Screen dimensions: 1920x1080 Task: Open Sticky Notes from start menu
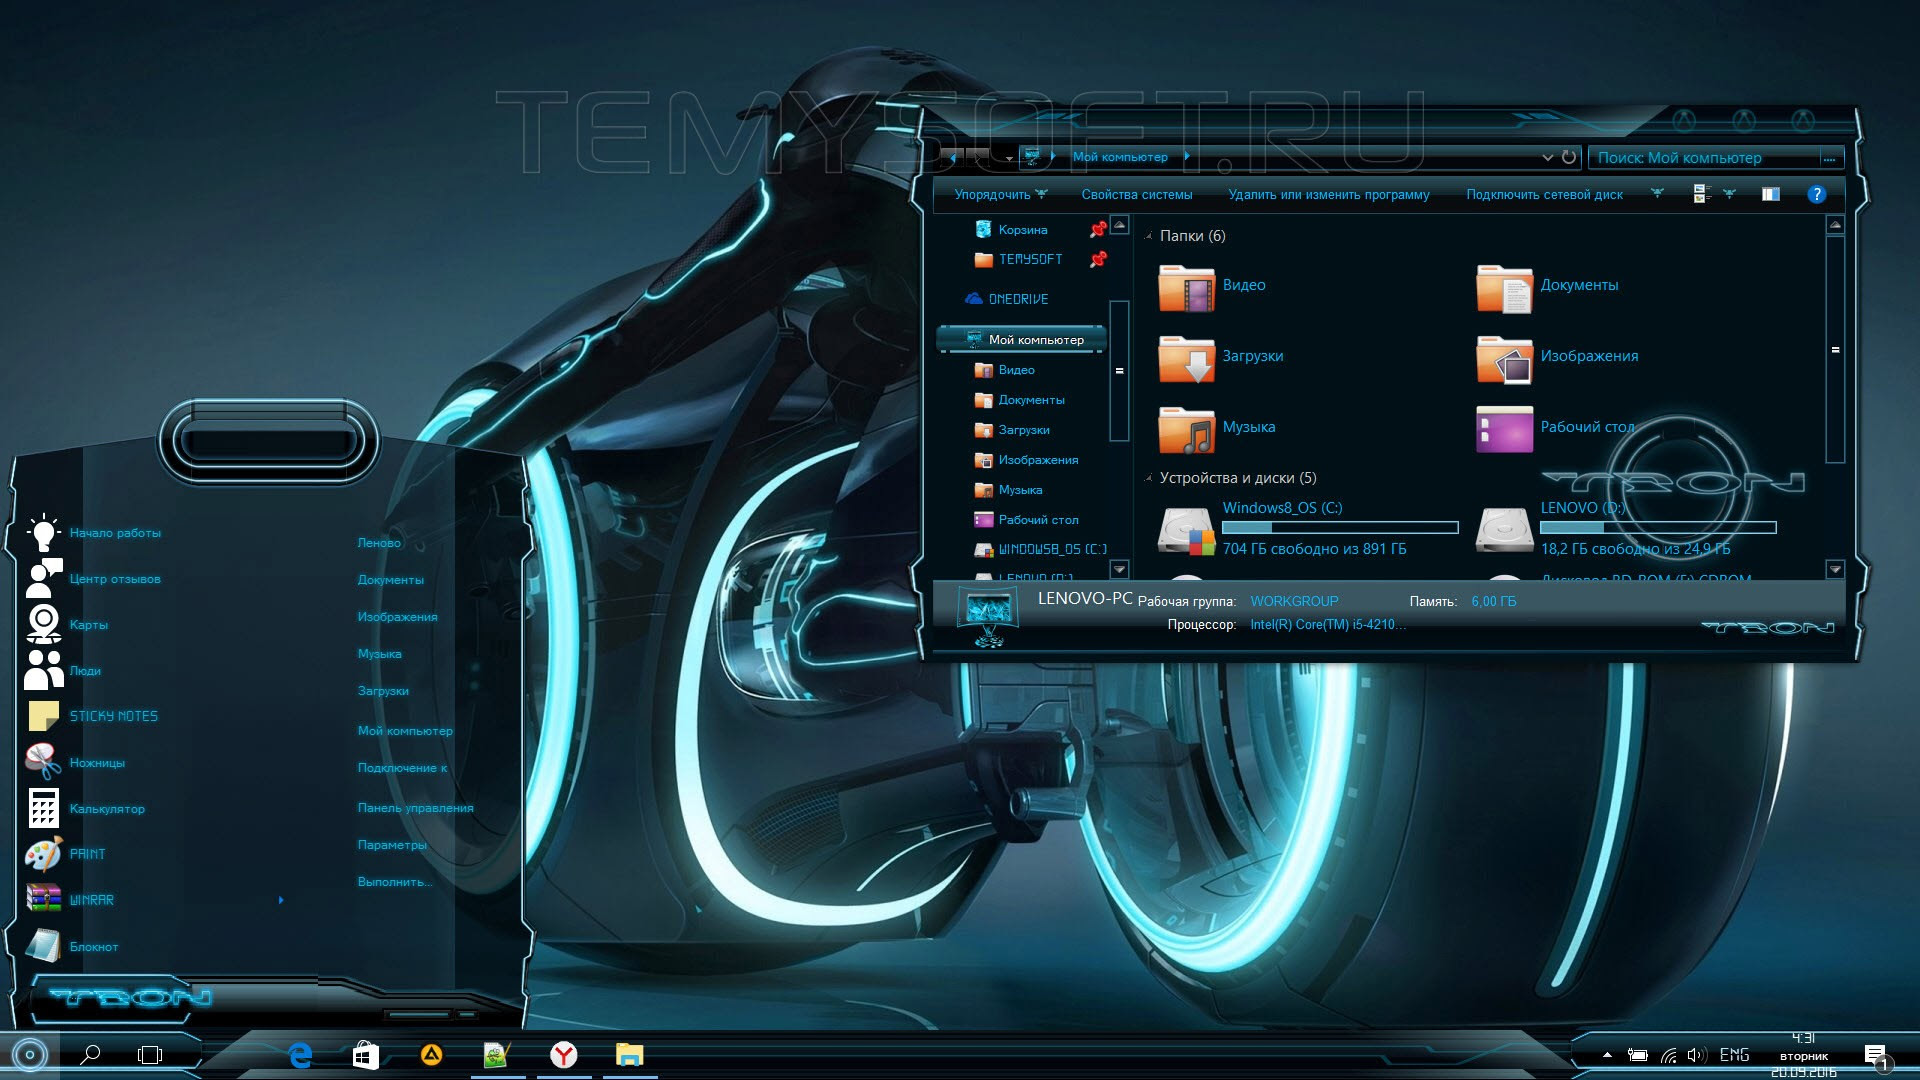pyautogui.click(x=92, y=716)
